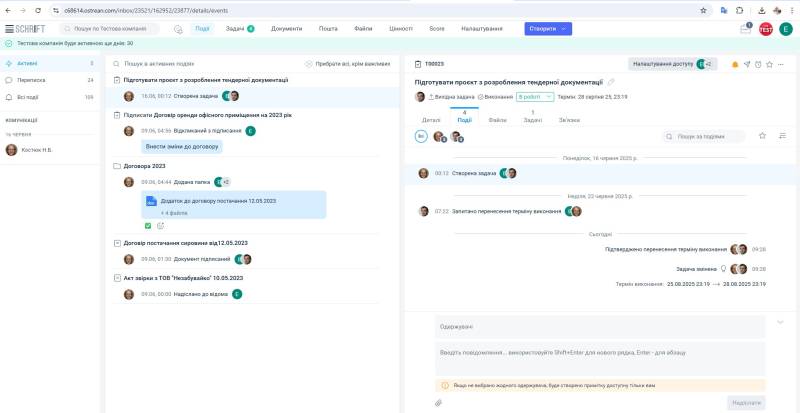The width and height of the screenshot is (800, 413).
Task: Collapse the message panel chevron beside recipients field
Action: pos(780,322)
